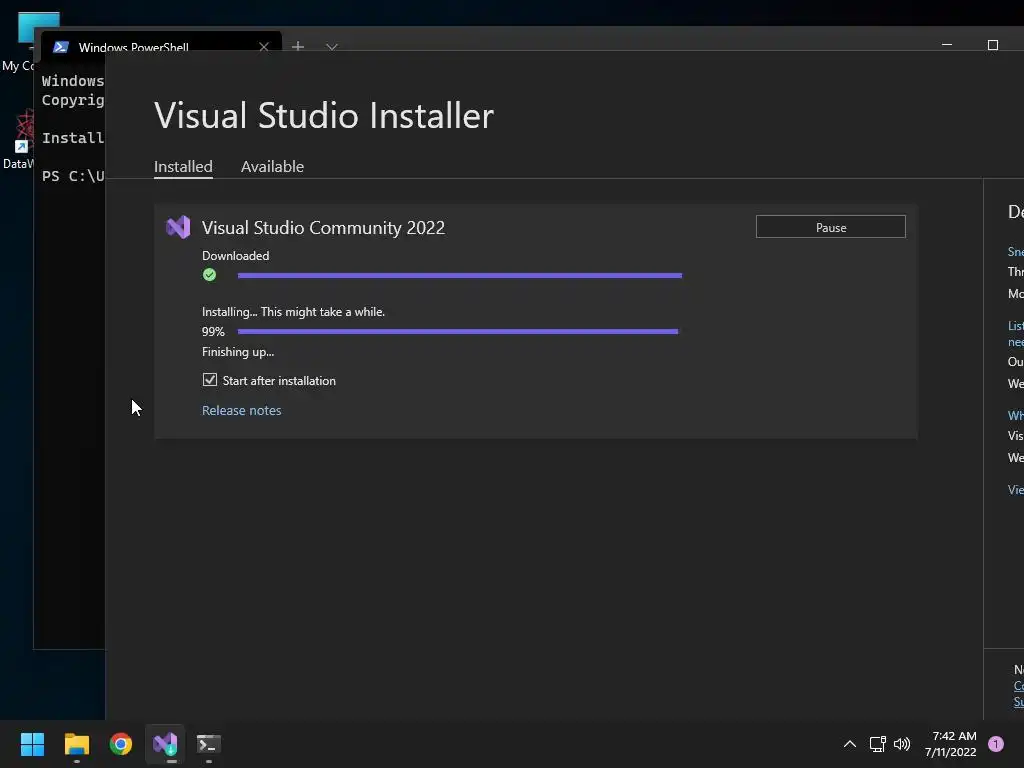Click the Installing progress bar at 99%
1024x768 pixels.
(458, 332)
